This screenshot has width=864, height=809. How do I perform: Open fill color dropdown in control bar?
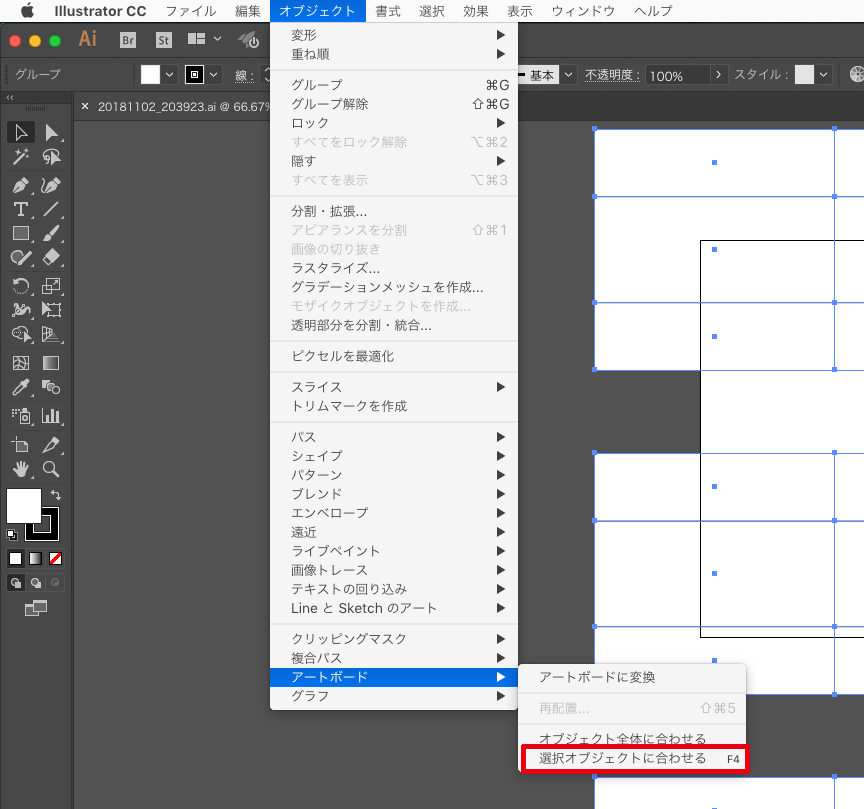coord(169,74)
